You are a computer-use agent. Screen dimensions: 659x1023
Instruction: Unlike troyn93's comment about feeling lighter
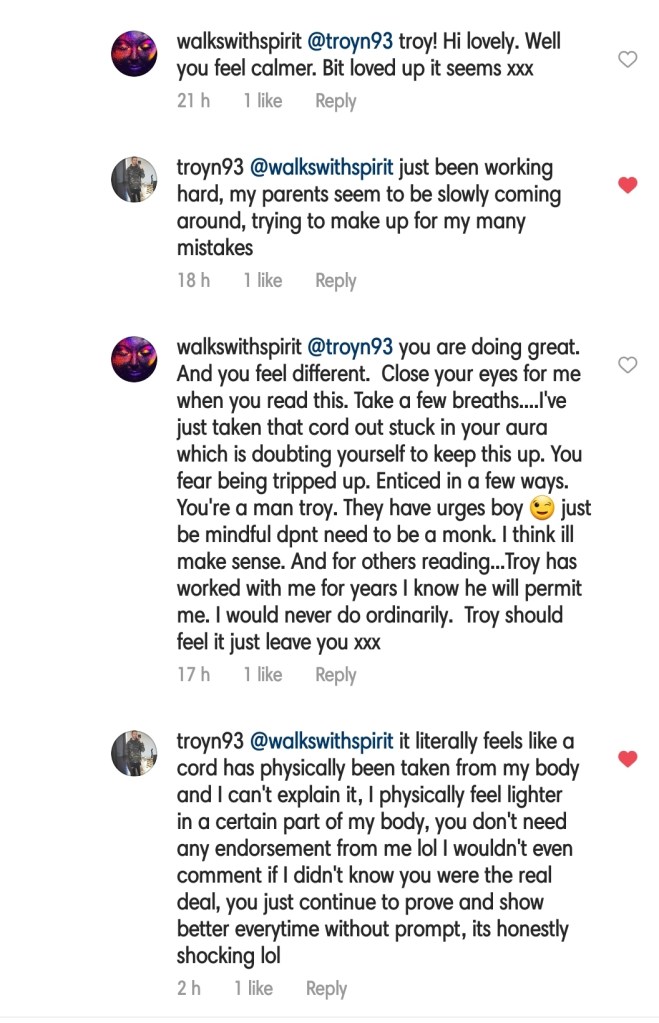click(x=628, y=760)
